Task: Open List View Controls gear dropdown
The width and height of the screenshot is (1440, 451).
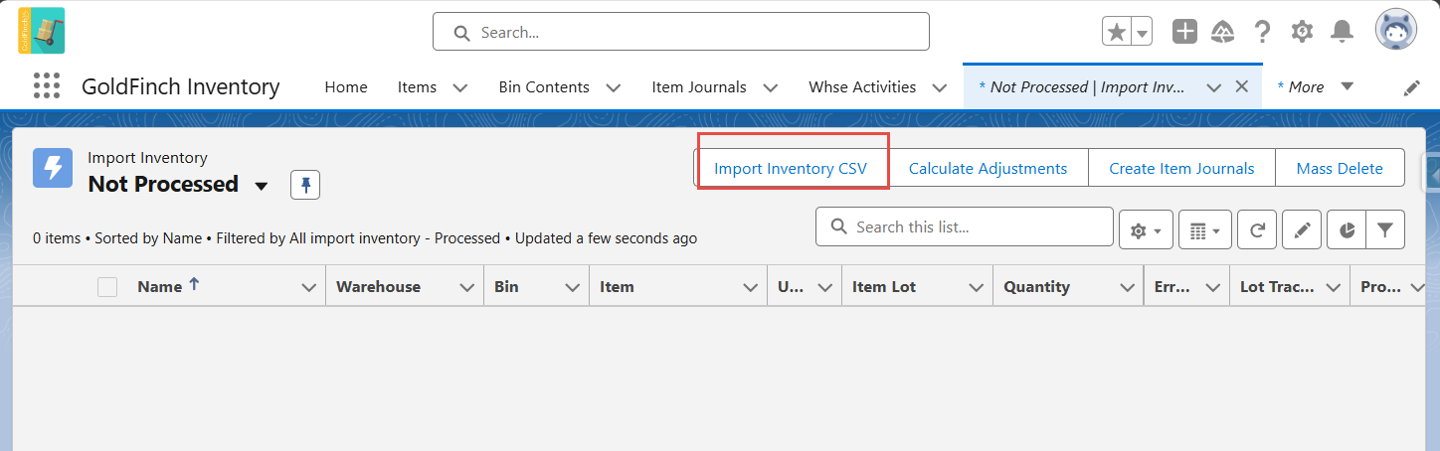Action: 1145,229
